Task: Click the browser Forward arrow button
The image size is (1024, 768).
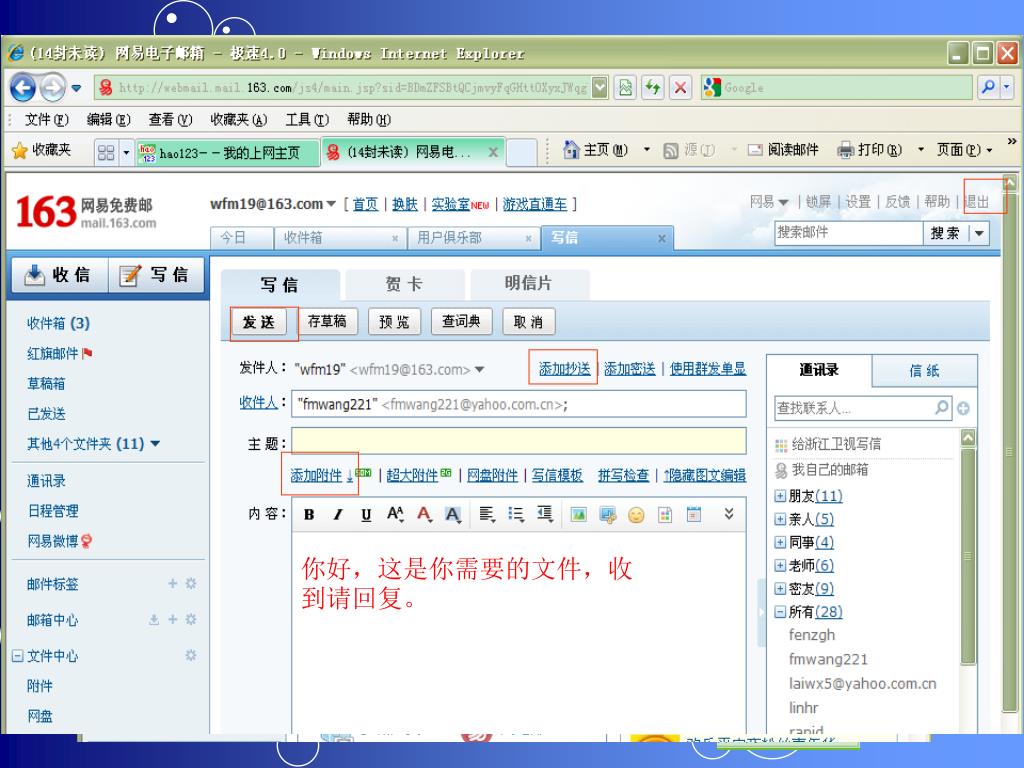Action: (52, 88)
